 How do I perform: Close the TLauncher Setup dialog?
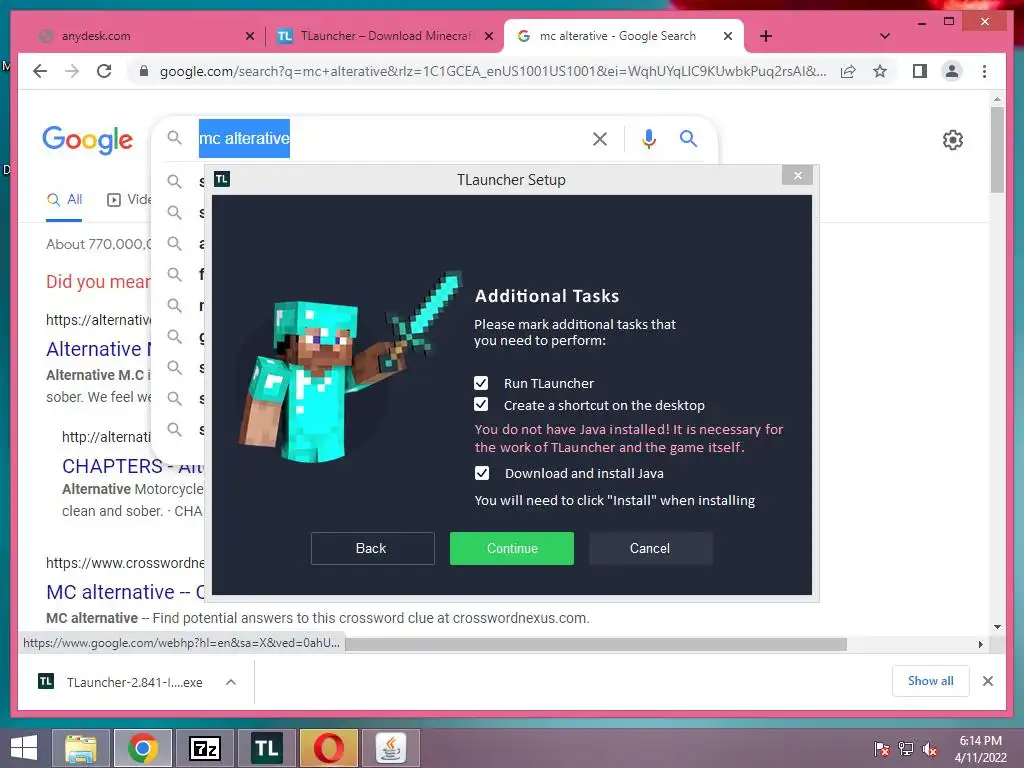797,176
